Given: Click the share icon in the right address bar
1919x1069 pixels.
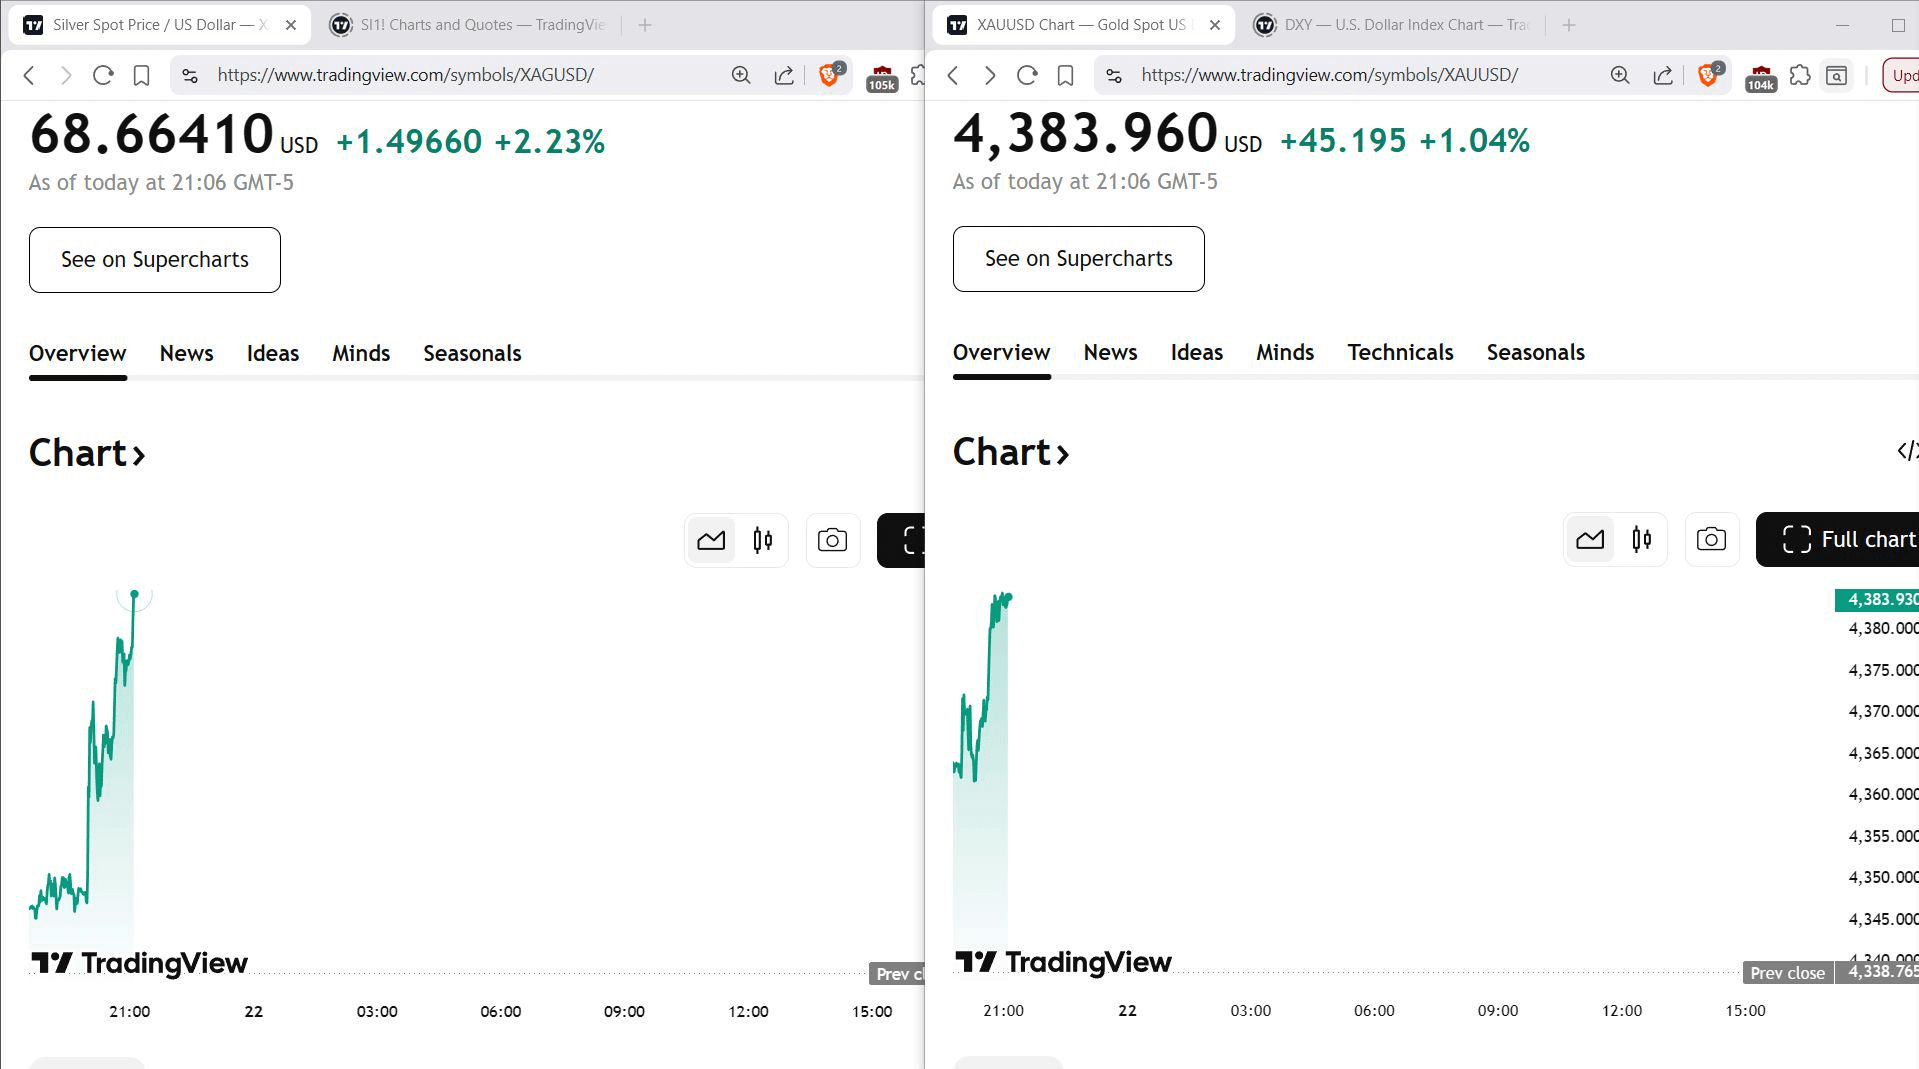Looking at the screenshot, I should pyautogui.click(x=1662, y=75).
